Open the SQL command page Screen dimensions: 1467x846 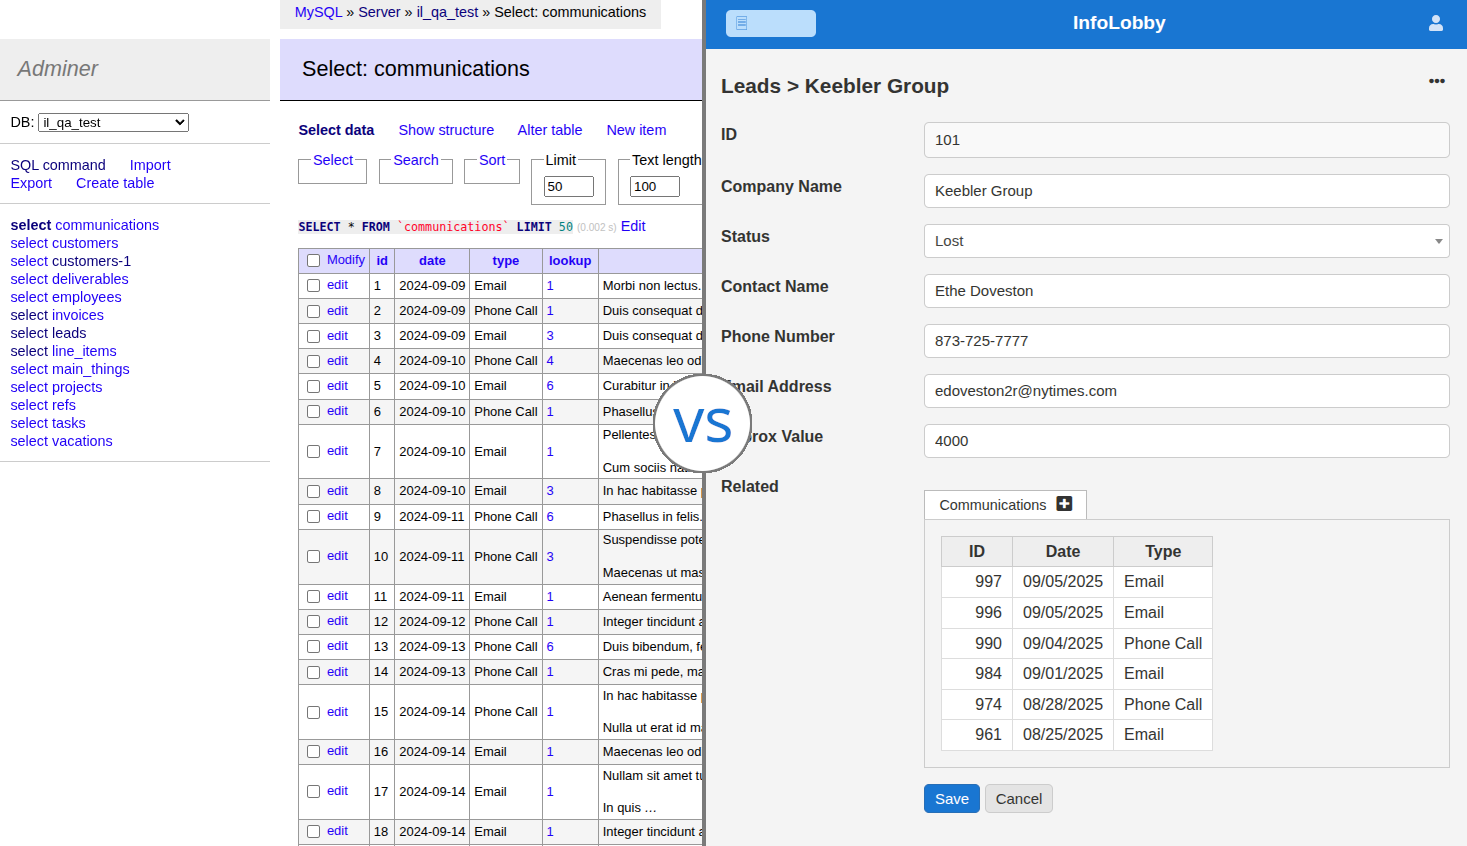click(x=56, y=164)
